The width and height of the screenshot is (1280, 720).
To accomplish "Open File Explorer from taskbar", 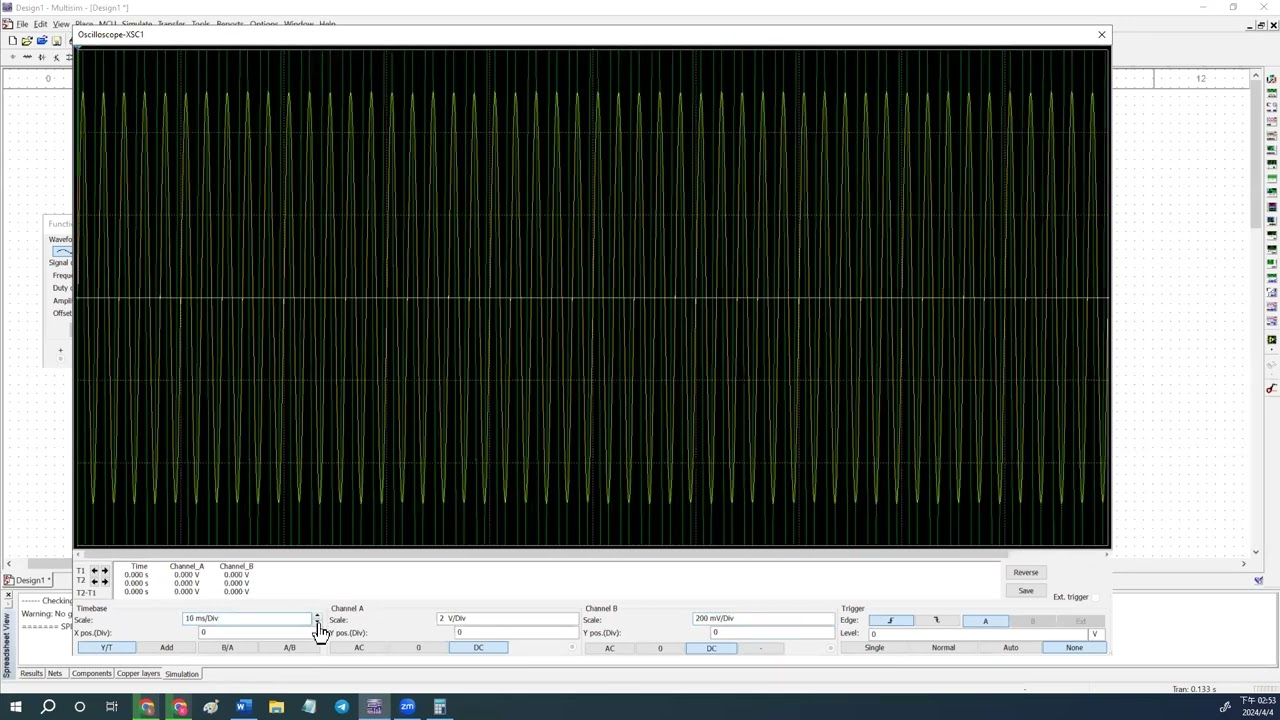I will coord(276,707).
